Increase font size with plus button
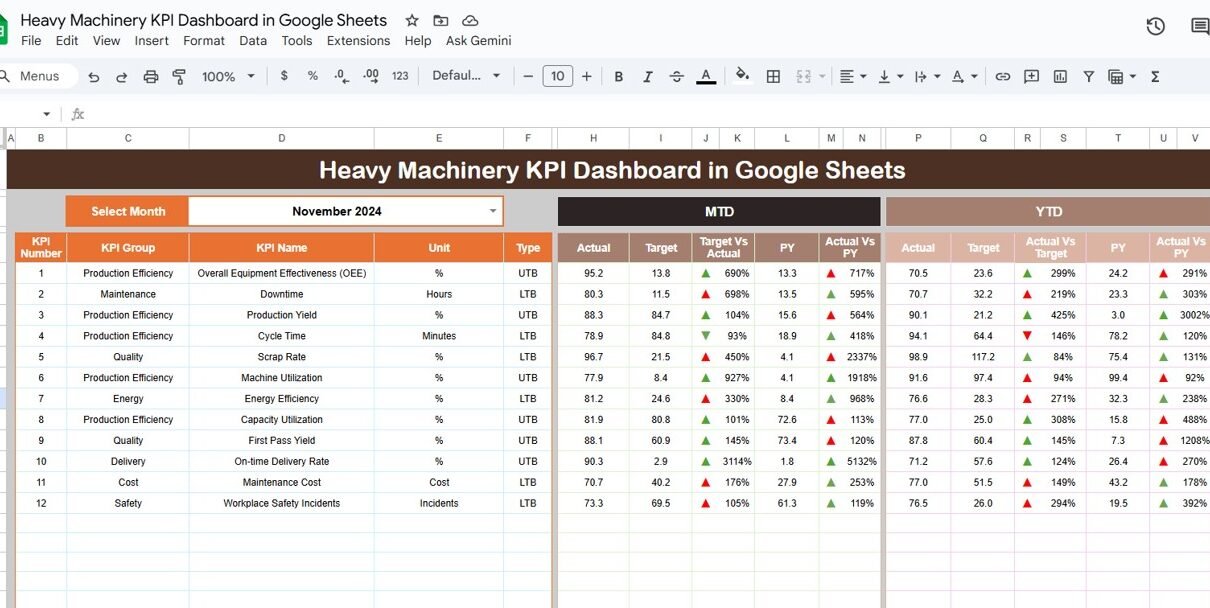The width and height of the screenshot is (1210, 608). 587,76
